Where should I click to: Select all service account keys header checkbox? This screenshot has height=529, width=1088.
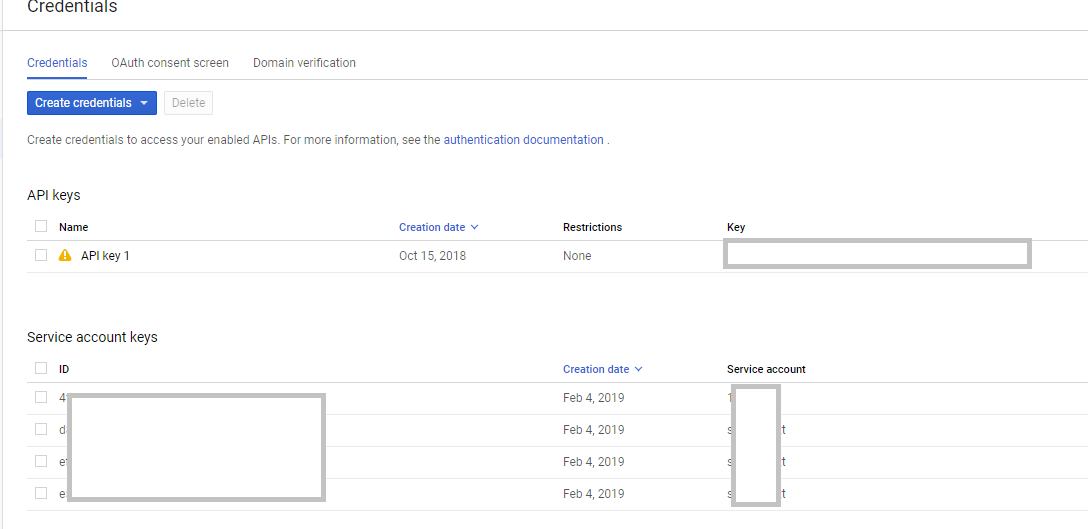[41, 368]
